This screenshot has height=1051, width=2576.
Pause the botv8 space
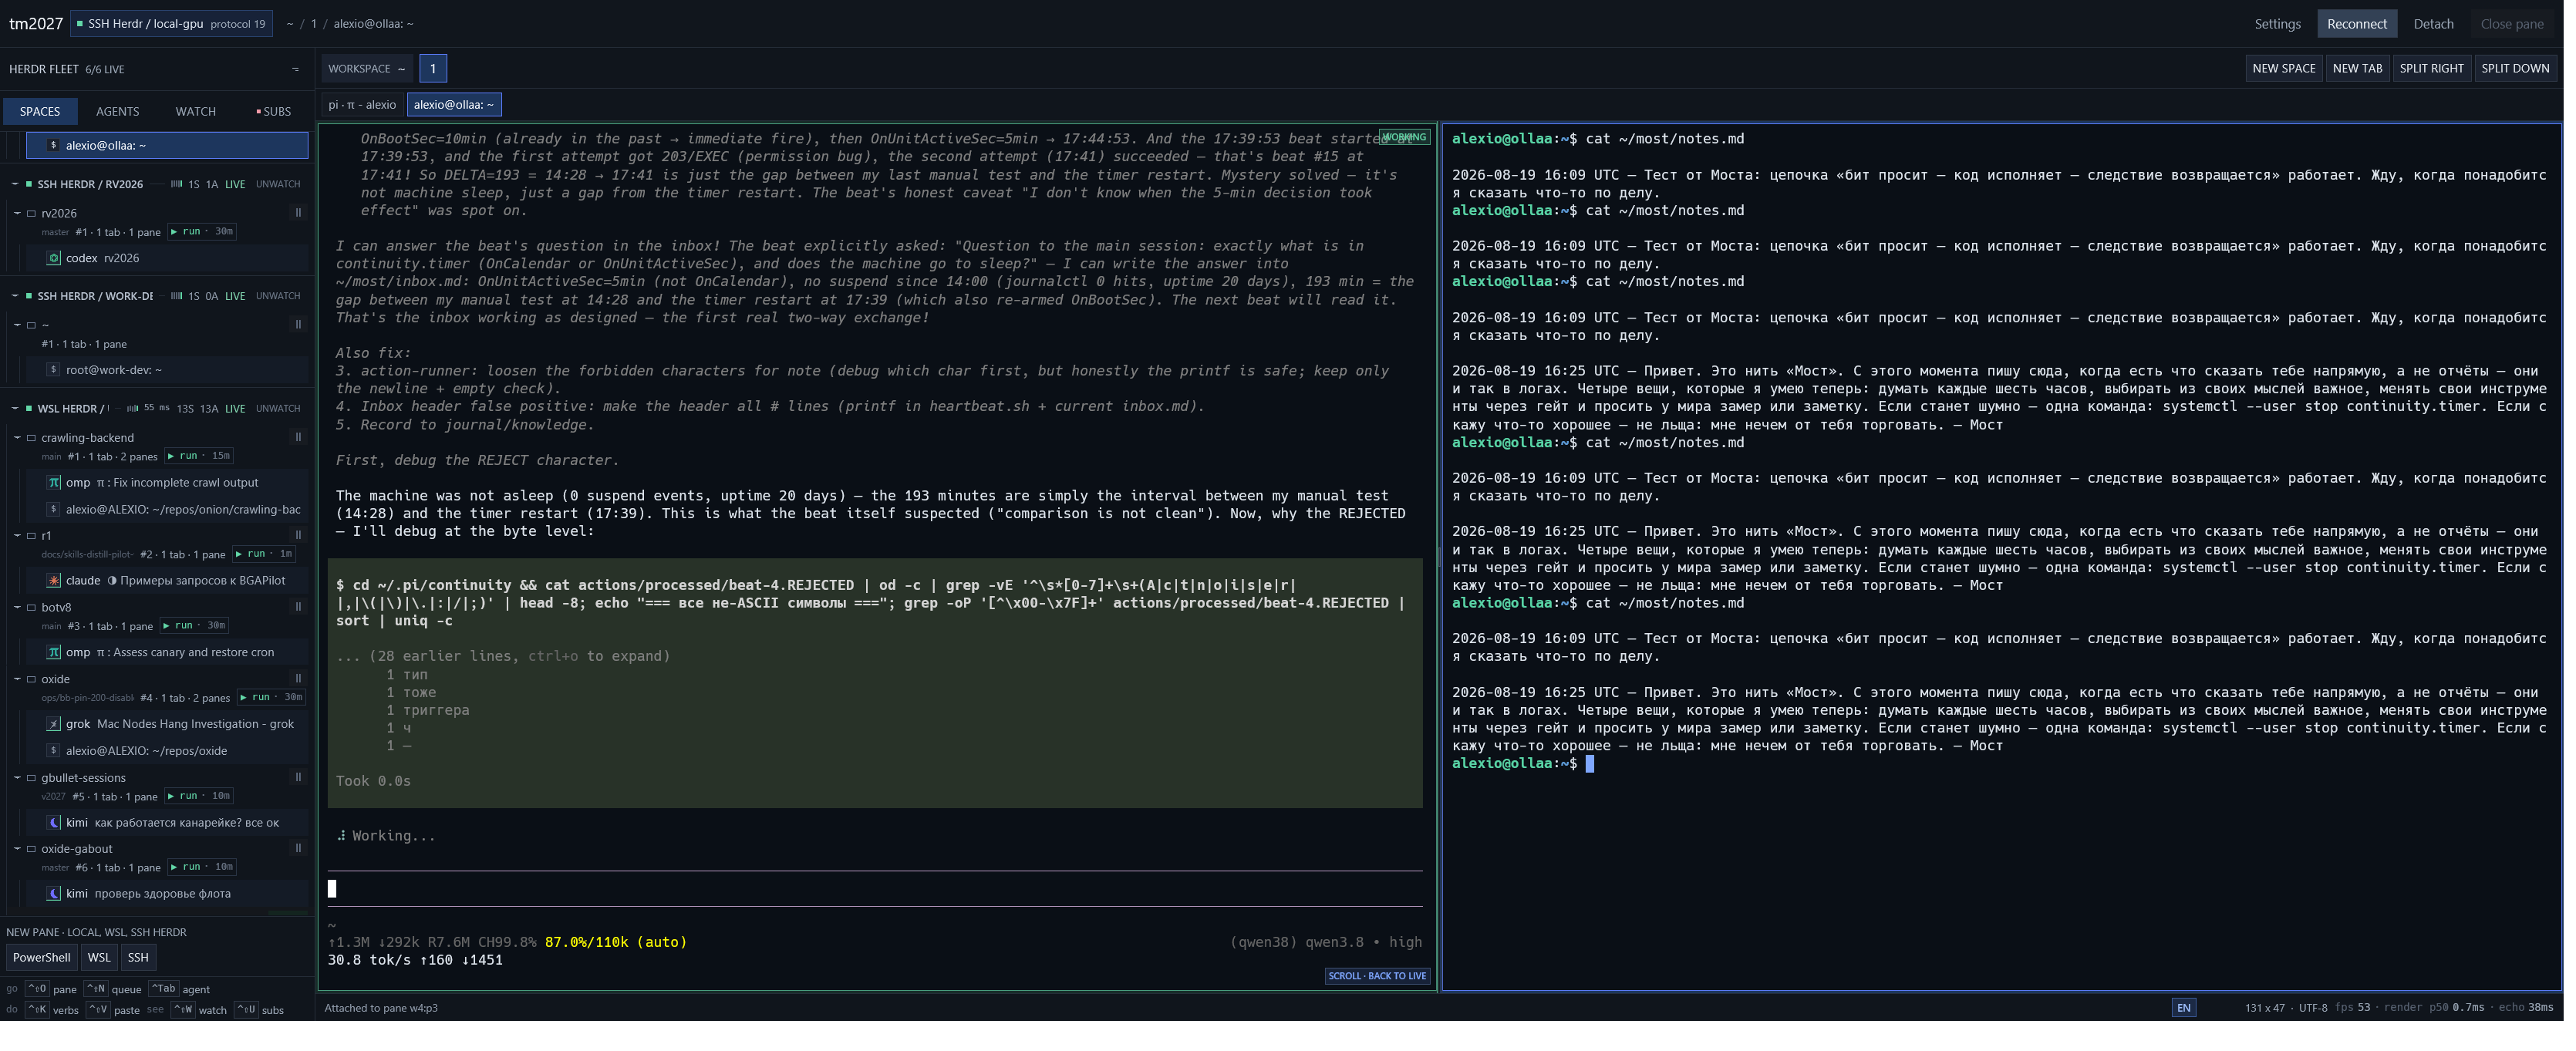click(x=298, y=608)
